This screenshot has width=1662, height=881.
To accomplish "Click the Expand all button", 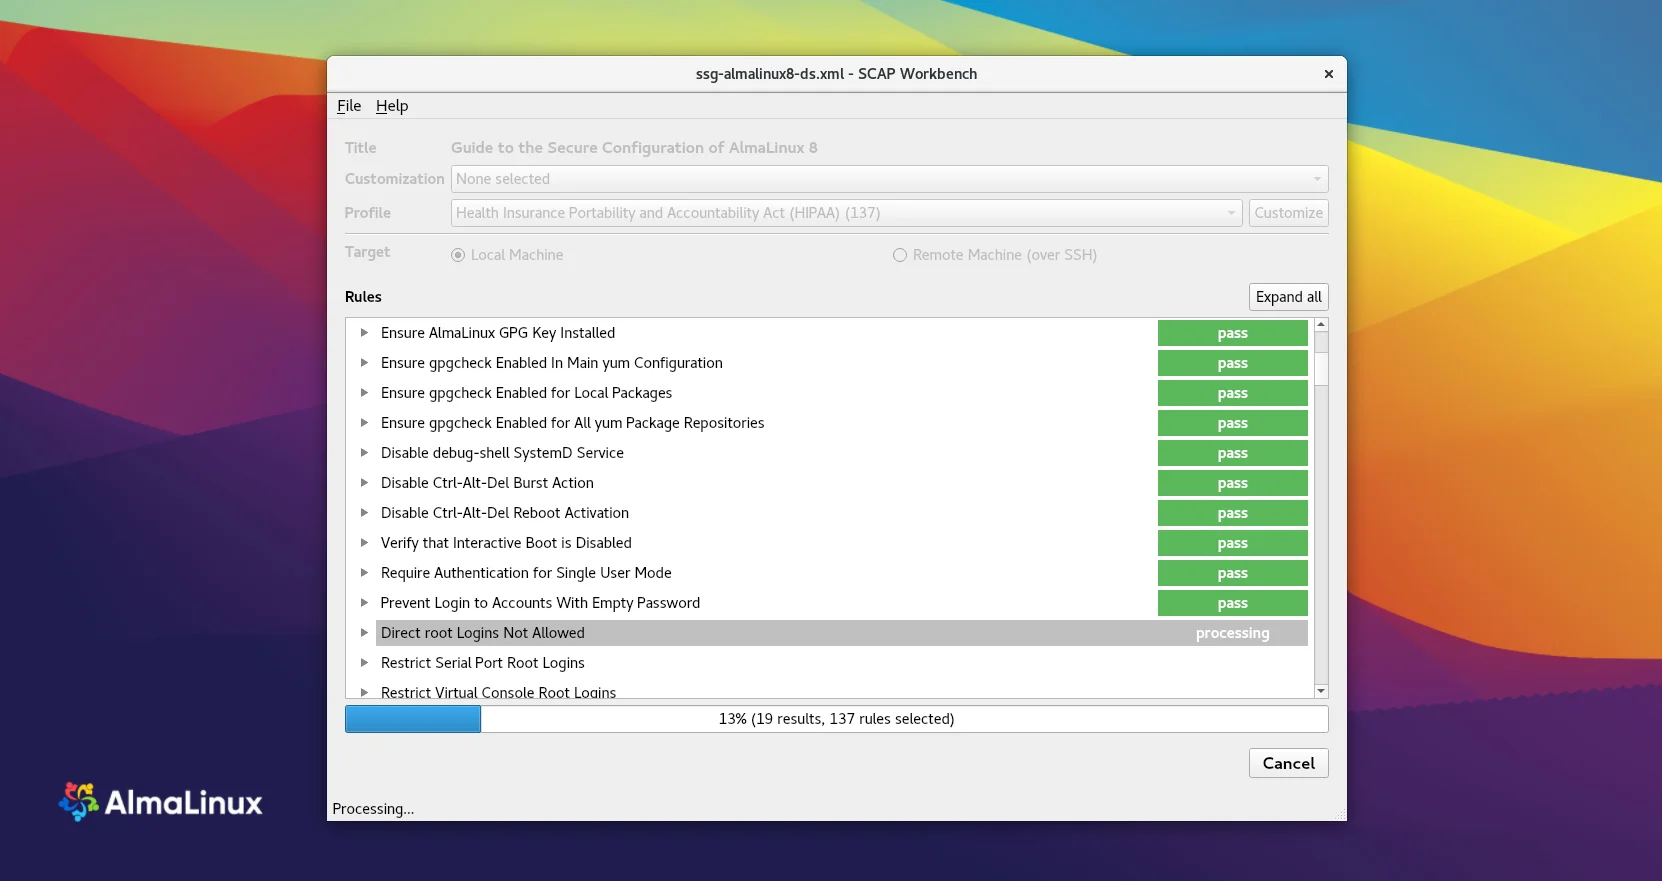I will pyautogui.click(x=1288, y=297).
